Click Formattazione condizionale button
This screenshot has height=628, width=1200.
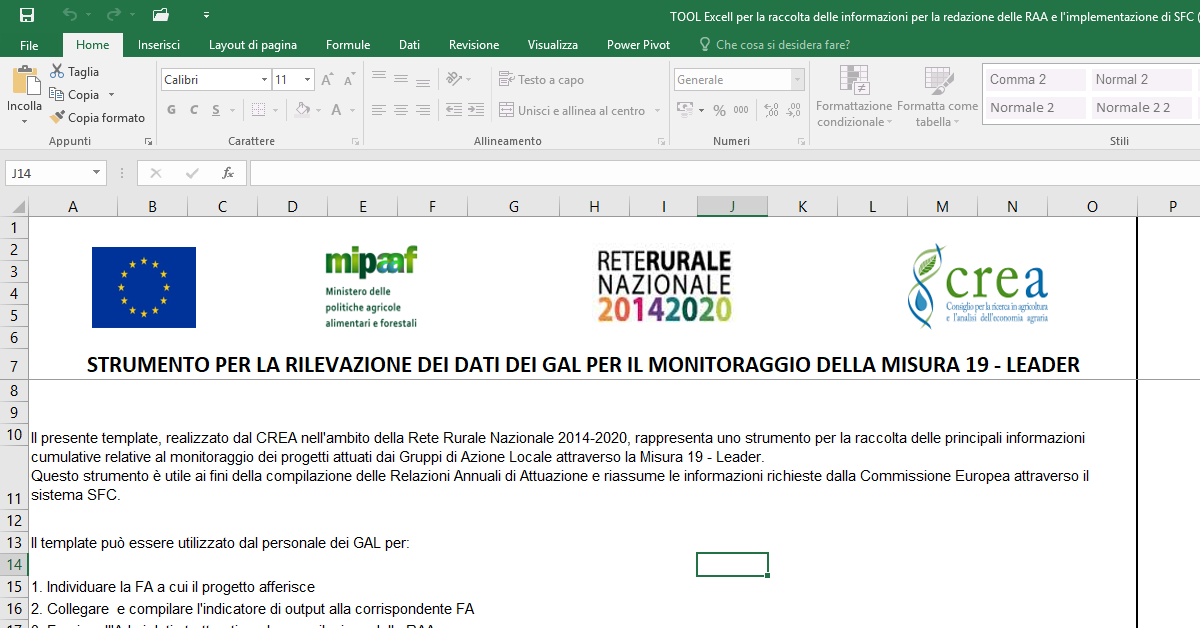853,98
